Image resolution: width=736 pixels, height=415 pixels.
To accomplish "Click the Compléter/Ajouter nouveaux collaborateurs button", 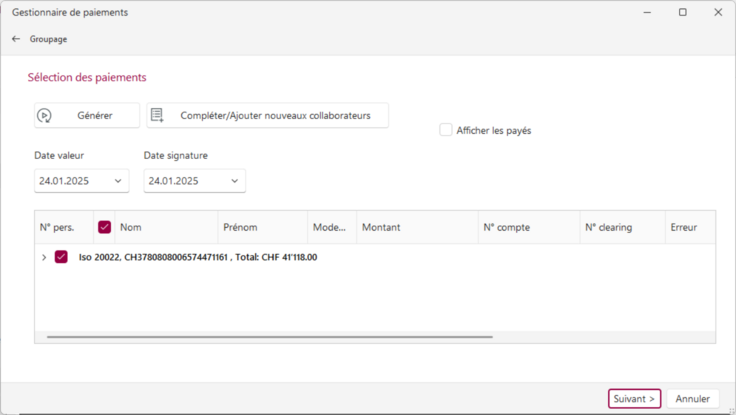I will [268, 115].
